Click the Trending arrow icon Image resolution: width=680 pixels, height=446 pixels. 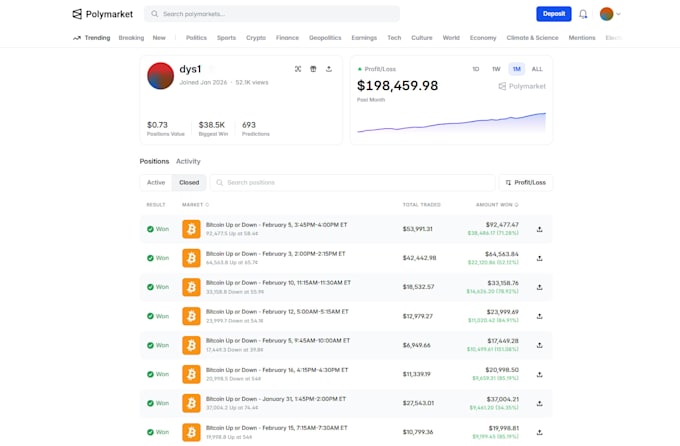pyautogui.click(x=77, y=38)
